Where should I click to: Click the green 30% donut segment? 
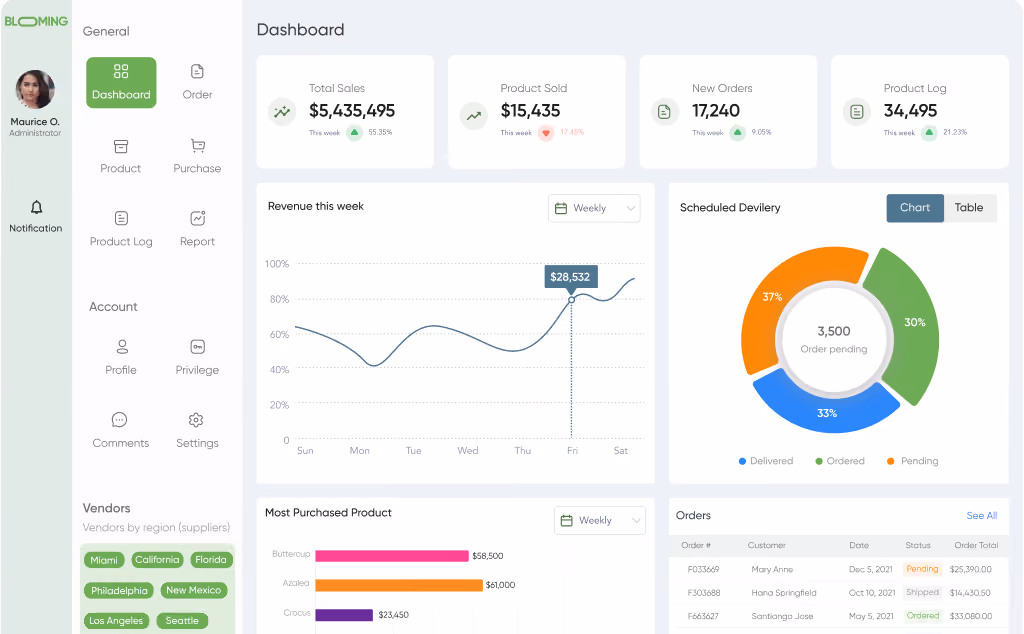pyautogui.click(x=914, y=323)
